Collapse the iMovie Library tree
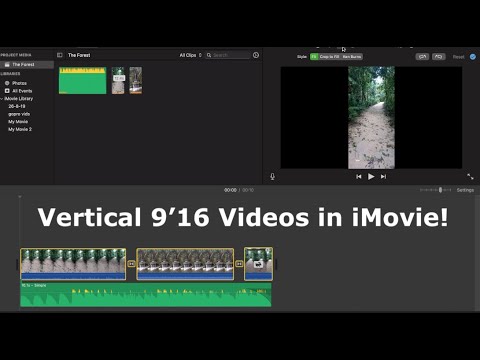 [2, 99]
